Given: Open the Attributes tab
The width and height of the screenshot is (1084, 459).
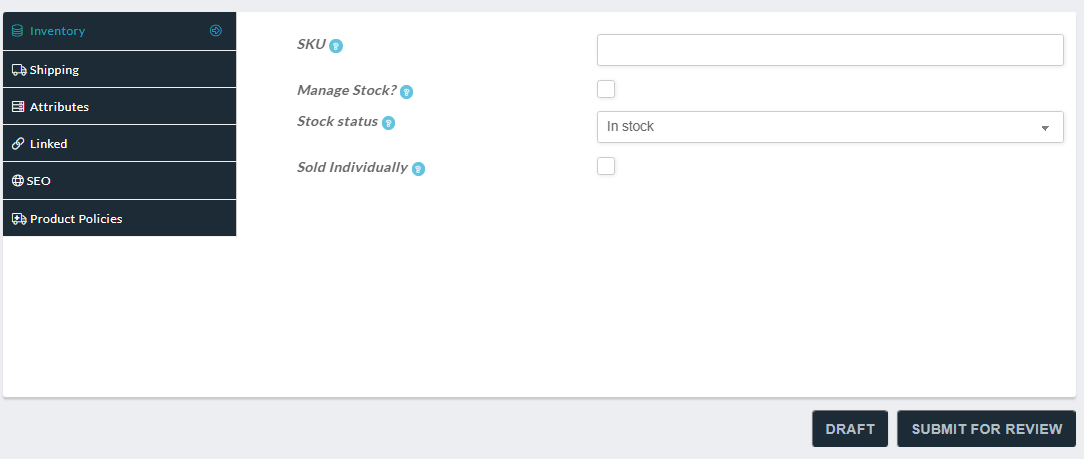Looking at the screenshot, I should (120, 107).
